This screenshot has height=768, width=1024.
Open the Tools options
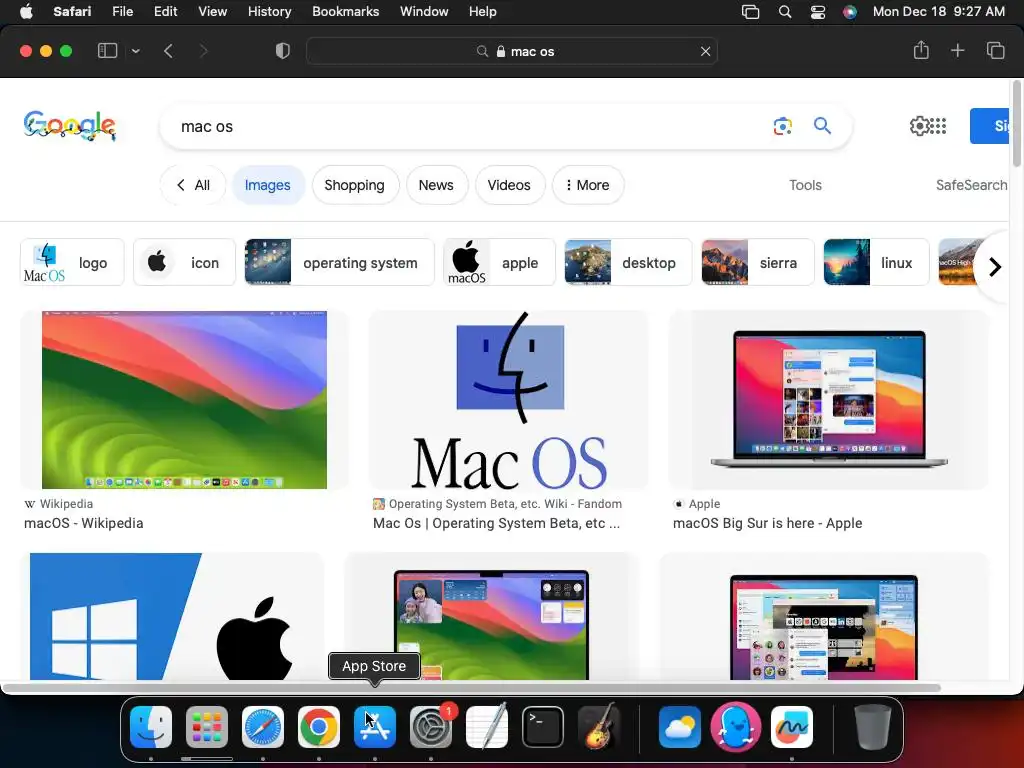pyautogui.click(x=805, y=185)
